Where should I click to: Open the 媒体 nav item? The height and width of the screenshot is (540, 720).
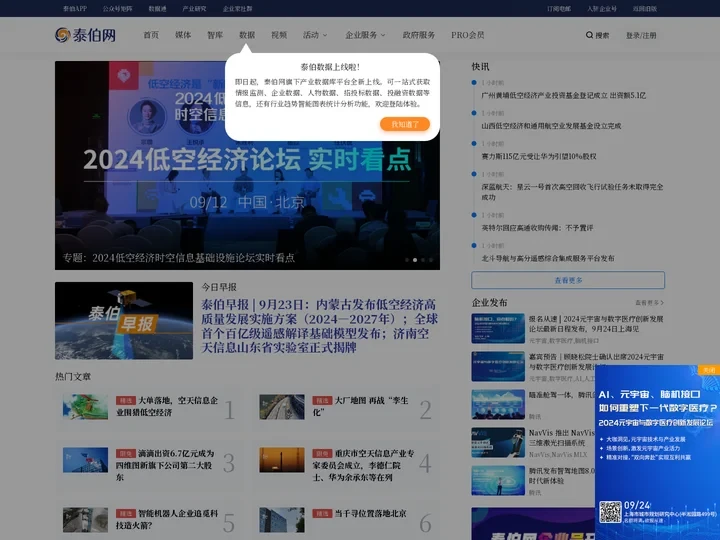pos(183,35)
